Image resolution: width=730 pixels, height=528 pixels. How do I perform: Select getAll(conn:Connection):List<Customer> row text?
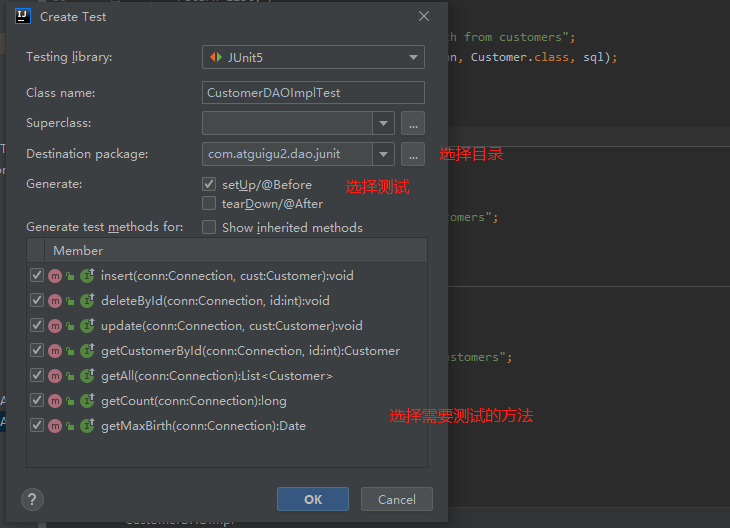click(217, 376)
